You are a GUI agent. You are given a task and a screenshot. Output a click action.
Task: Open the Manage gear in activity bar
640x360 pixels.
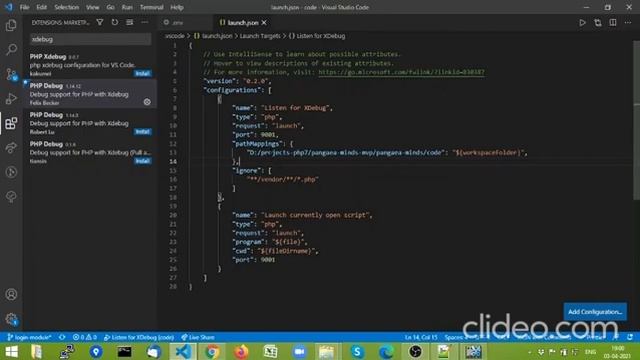point(11,319)
